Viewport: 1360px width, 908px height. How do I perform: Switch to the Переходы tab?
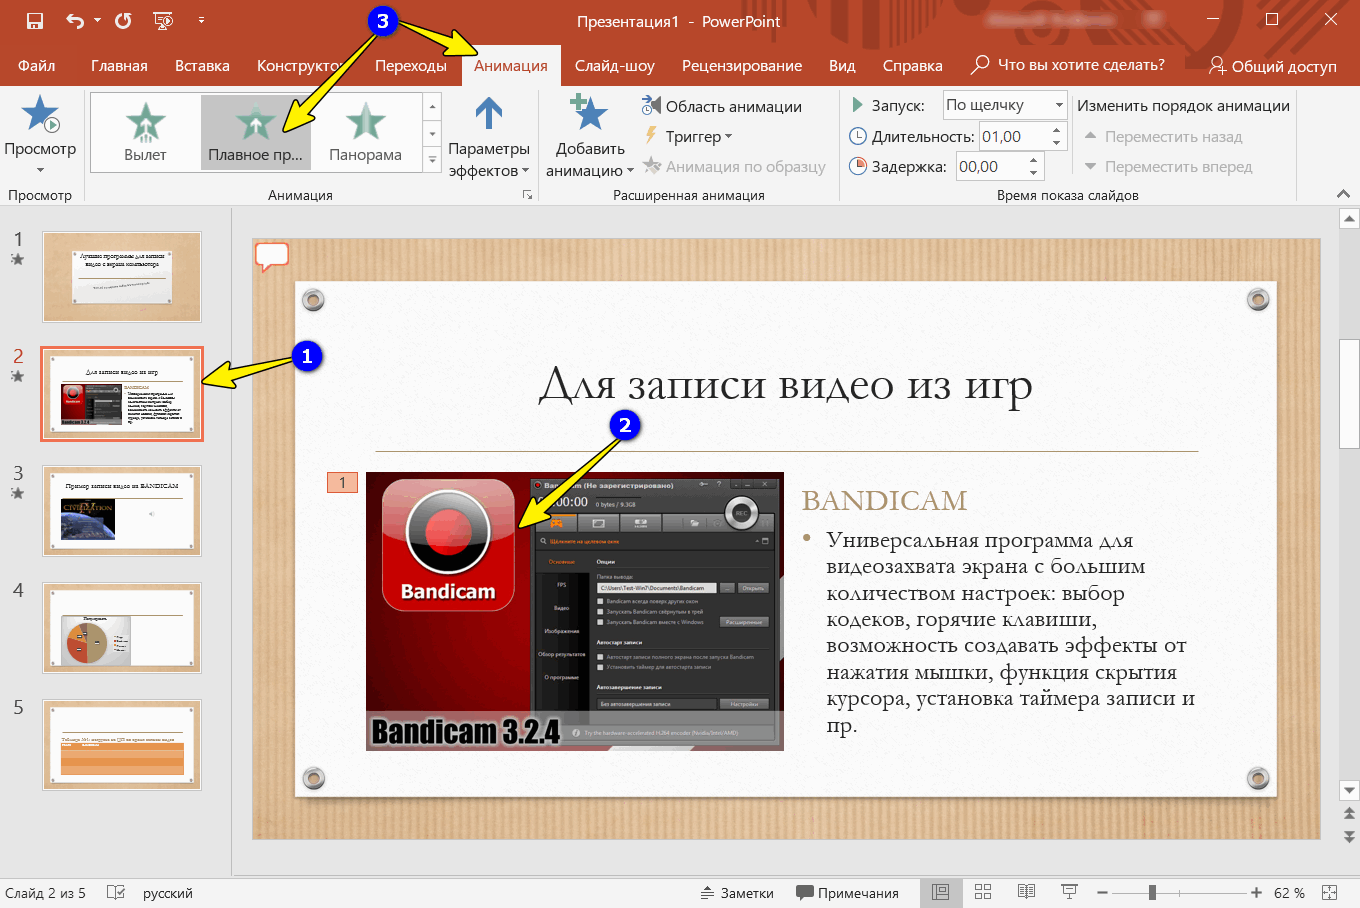(x=410, y=65)
